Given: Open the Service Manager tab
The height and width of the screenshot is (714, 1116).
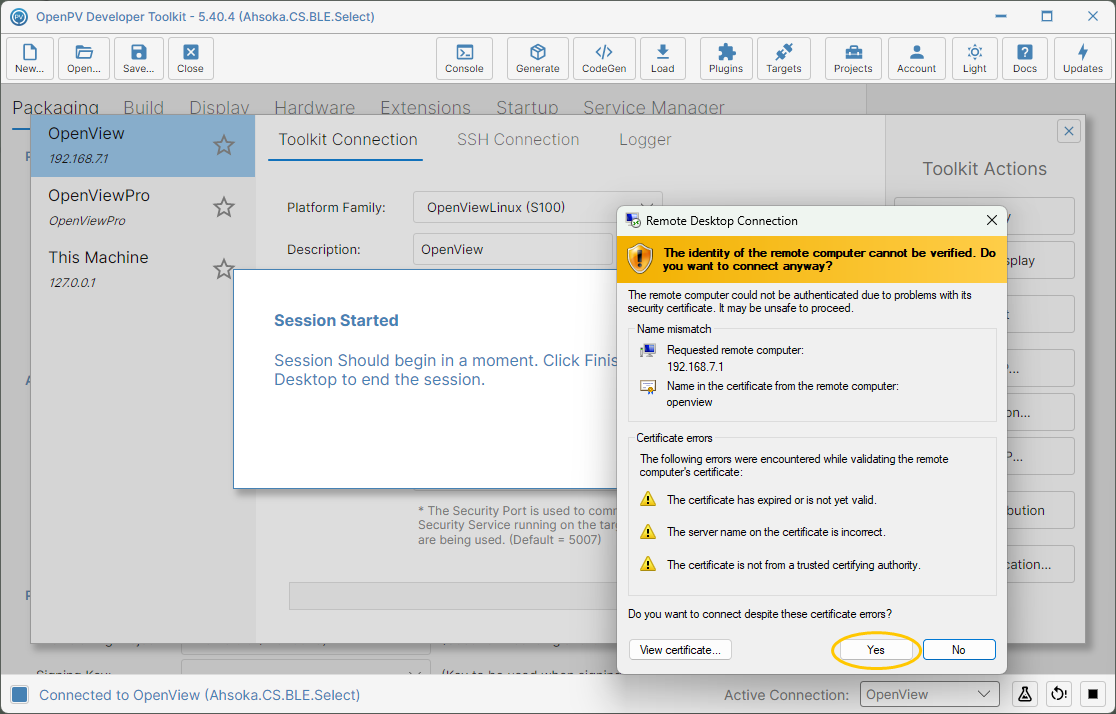Looking at the screenshot, I should click(x=653, y=107).
